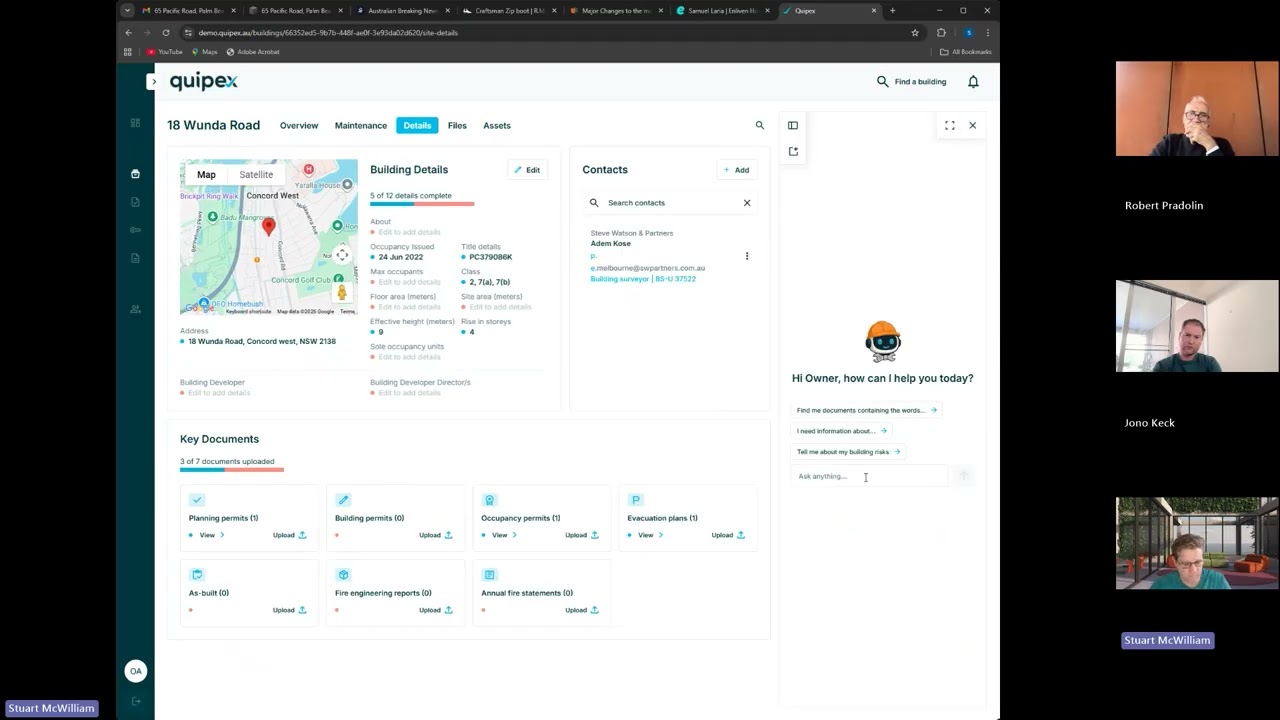Click the Occupancy permits badge icon
This screenshot has width=1280, height=720.
click(x=489, y=500)
